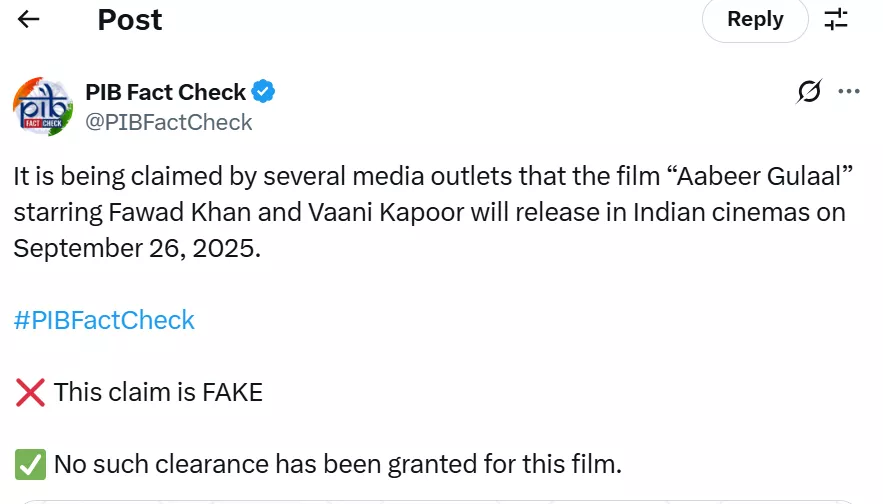Click the "This claim is FAKE" text
The width and height of the screenshot is (883, 504).
[158, 393]
